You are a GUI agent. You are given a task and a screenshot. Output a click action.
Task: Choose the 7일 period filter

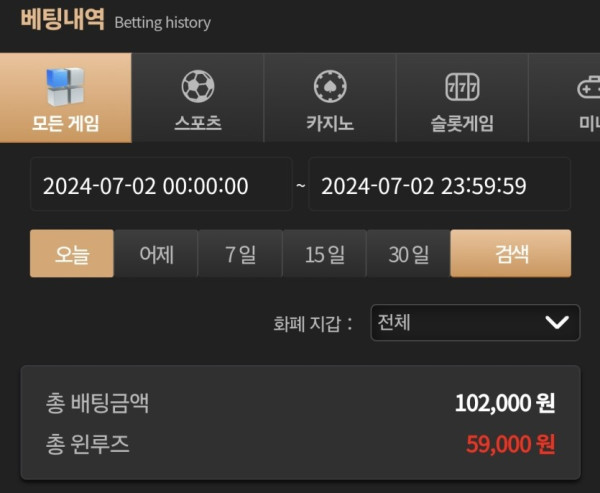click(240, 253)
